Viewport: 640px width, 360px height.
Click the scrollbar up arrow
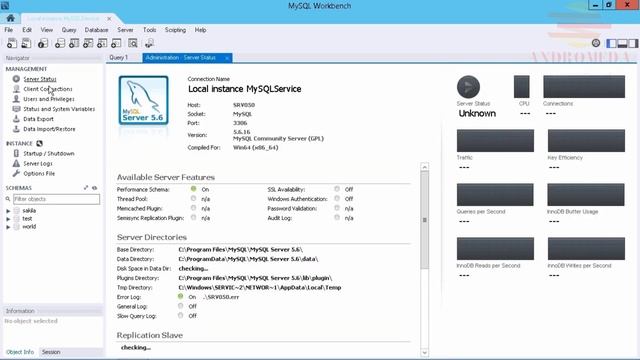(x=424, y=167)
